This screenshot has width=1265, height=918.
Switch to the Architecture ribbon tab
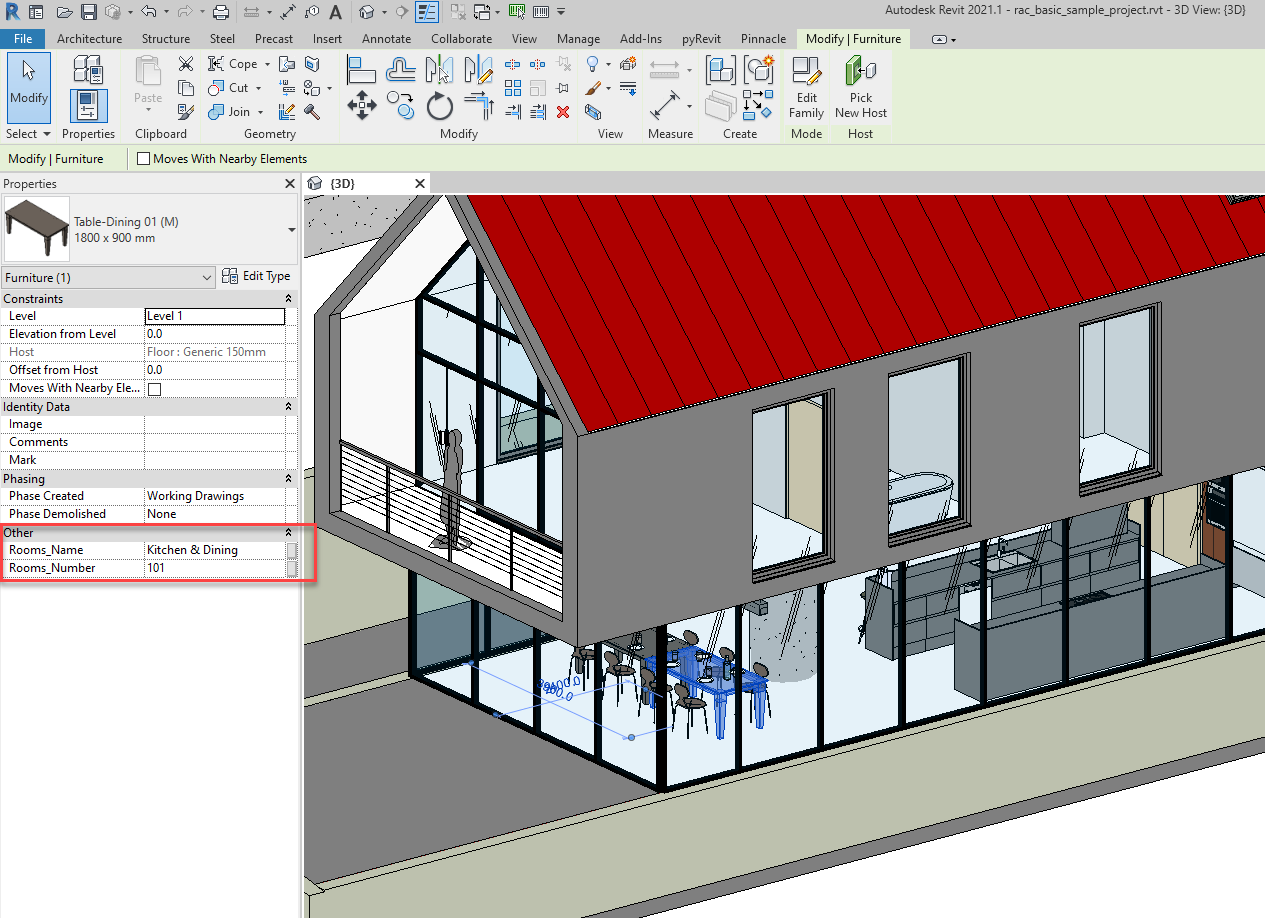pyautogui.click(x=89, y=39)
